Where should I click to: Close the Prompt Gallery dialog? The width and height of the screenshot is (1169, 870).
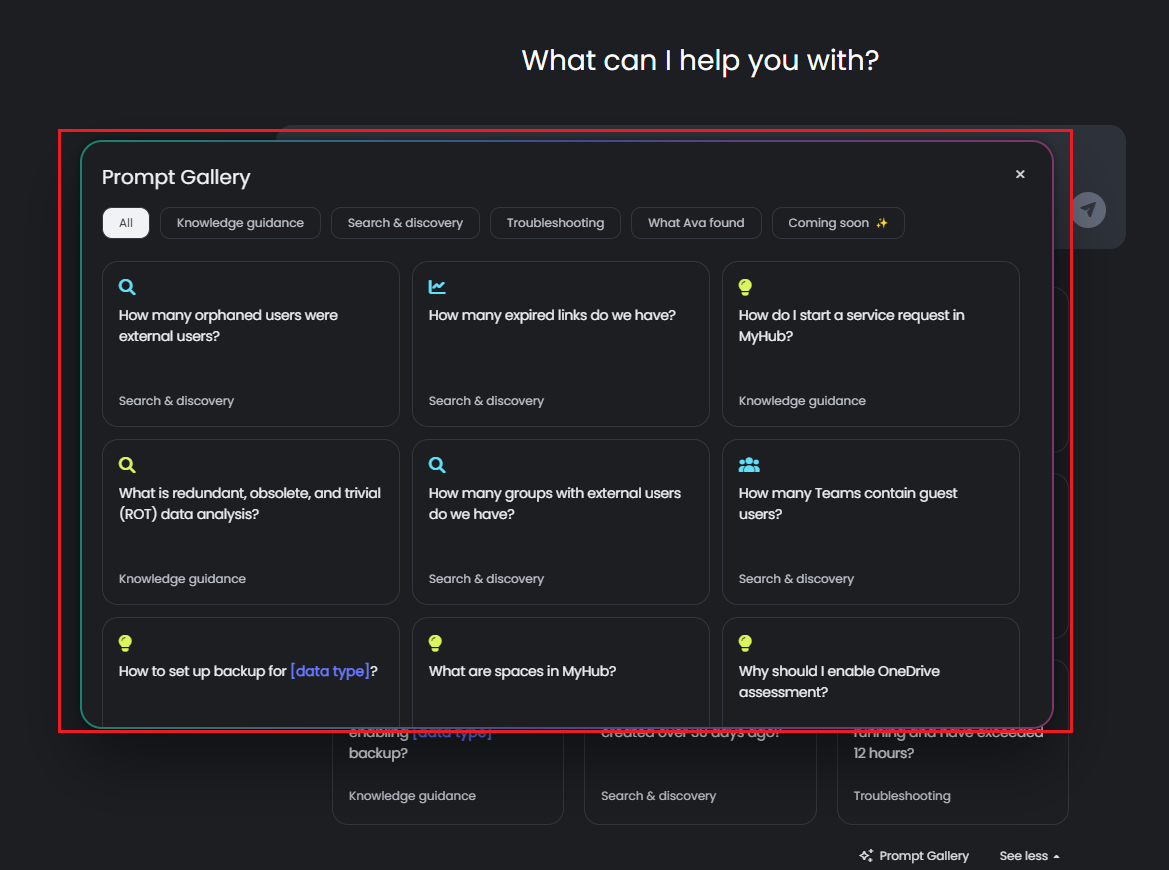click(x=1020, y=174)
